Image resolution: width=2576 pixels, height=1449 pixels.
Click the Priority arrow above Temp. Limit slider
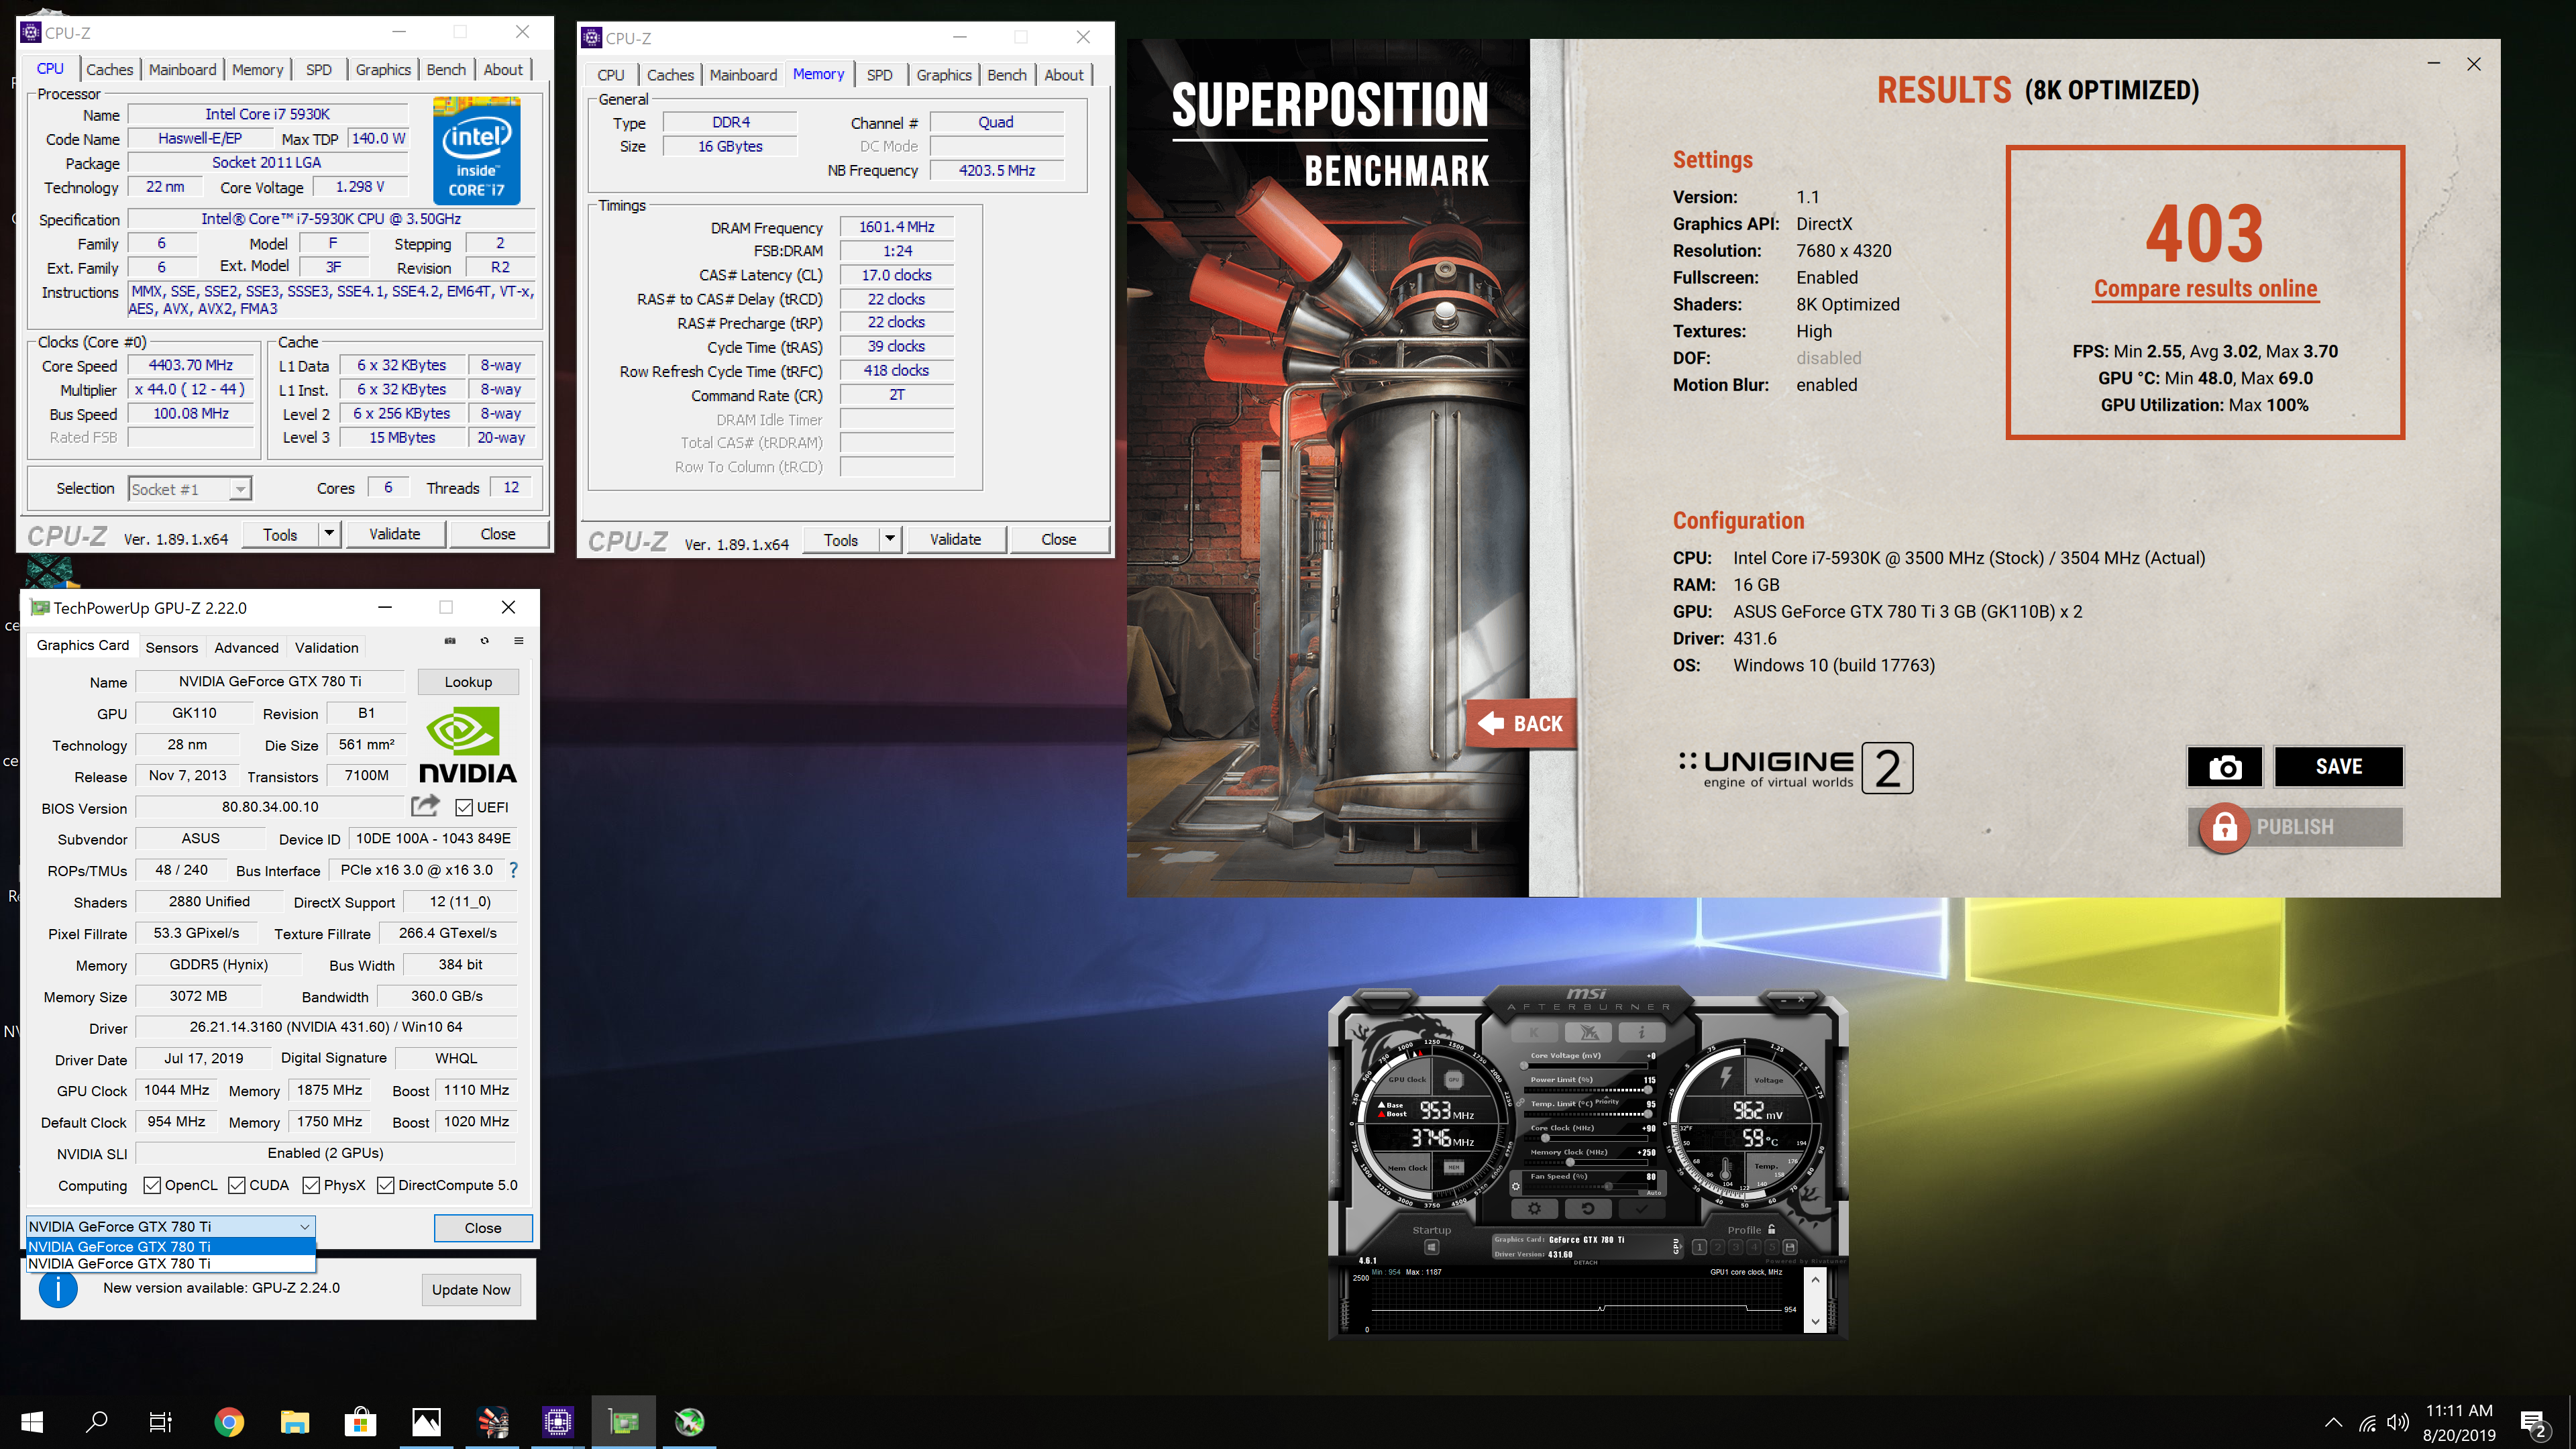pyautogui.click(x=1607, y=1097)
